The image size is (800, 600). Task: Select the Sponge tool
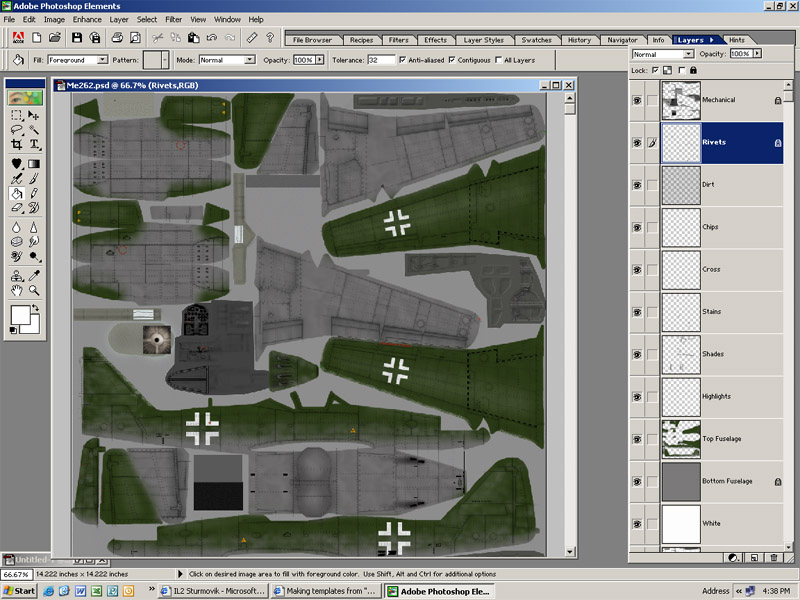point(16,241)
